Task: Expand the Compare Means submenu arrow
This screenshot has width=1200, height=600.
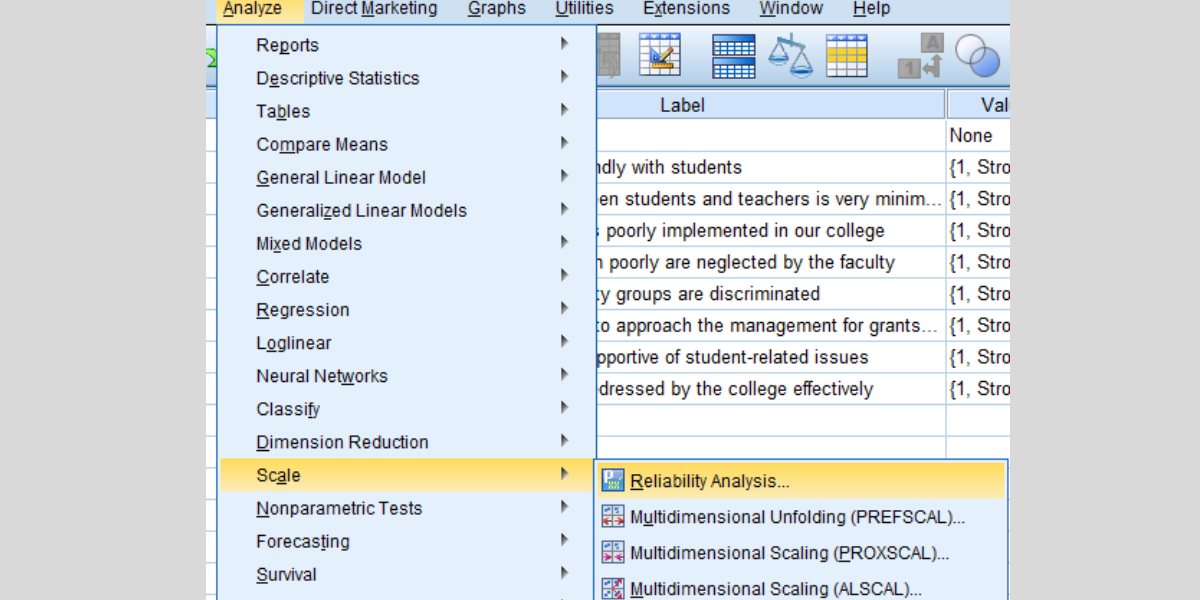Action: tap(565, 143)
